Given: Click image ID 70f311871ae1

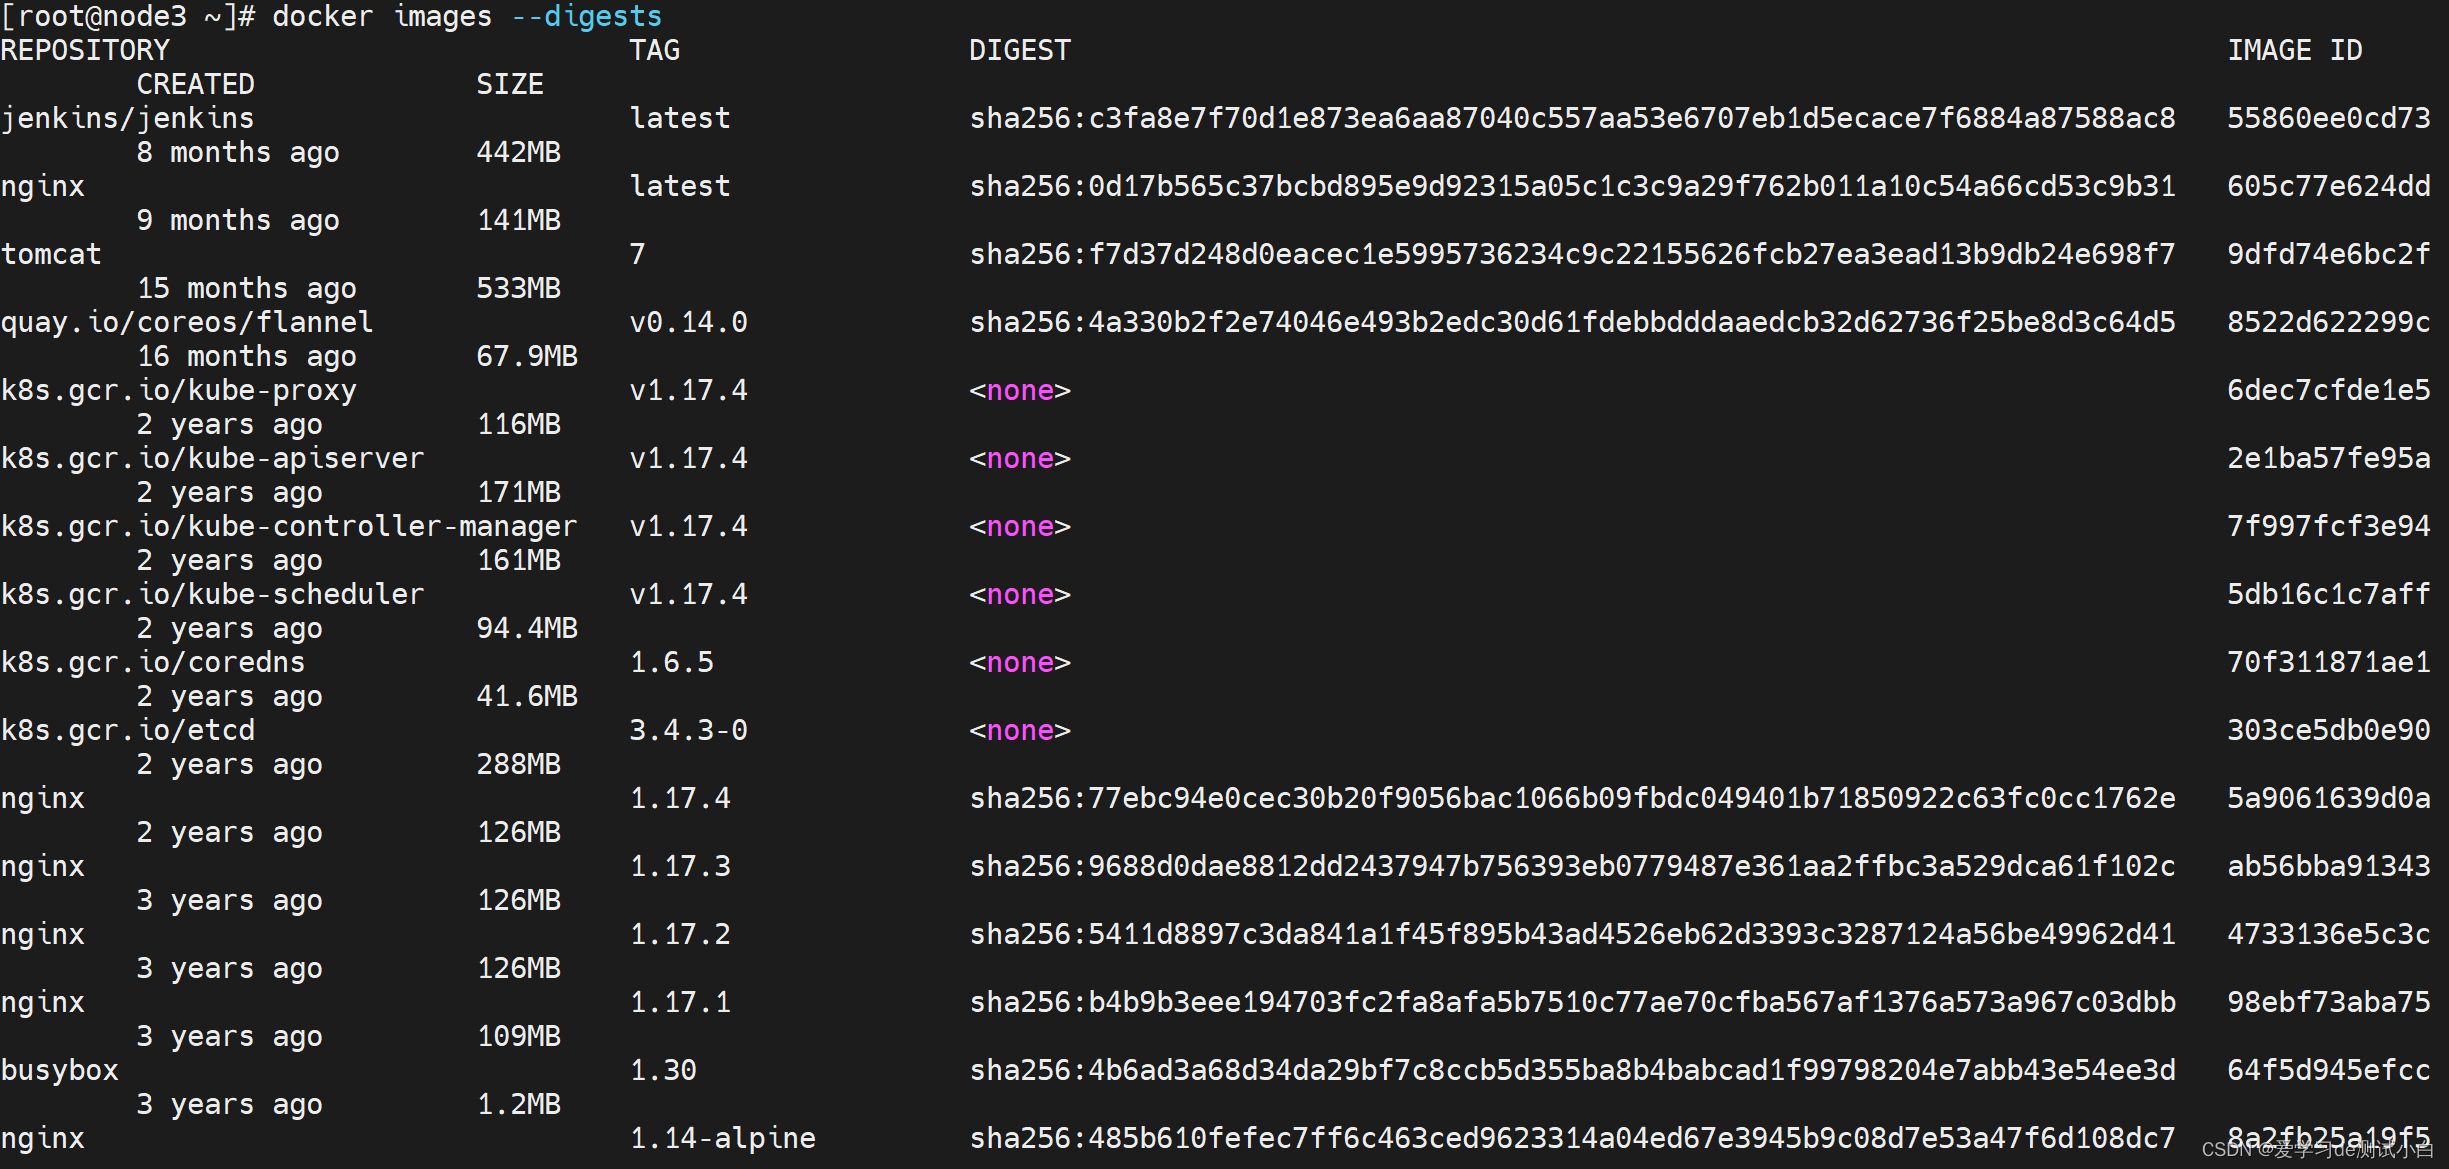Looking at the screenshot, I should pos(2329,663).
